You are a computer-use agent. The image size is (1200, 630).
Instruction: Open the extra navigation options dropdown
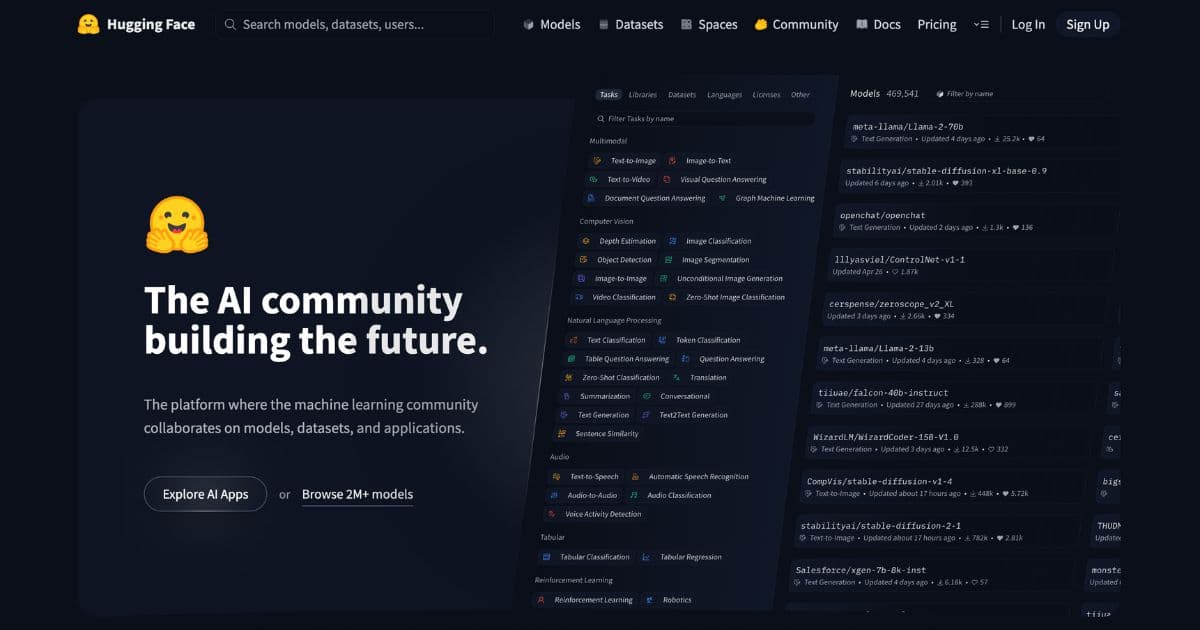tap(981, 23)
